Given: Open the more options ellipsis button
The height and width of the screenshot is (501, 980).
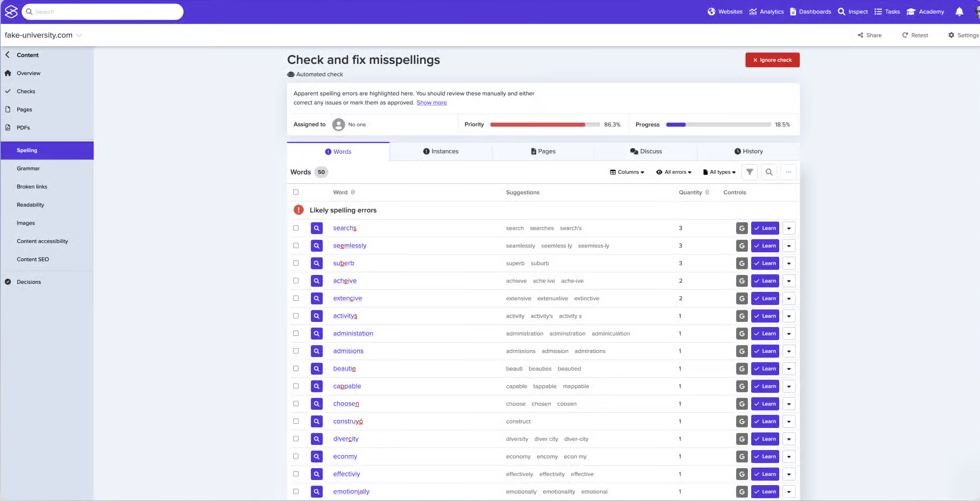Looking at the screenshot, I should [789, 172].
